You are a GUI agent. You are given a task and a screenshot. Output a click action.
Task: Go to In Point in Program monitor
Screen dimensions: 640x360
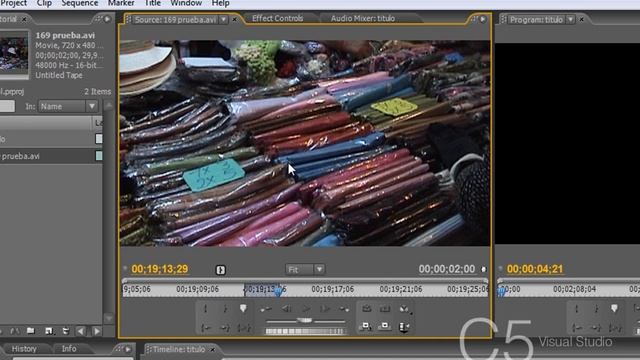coord(577,327)
